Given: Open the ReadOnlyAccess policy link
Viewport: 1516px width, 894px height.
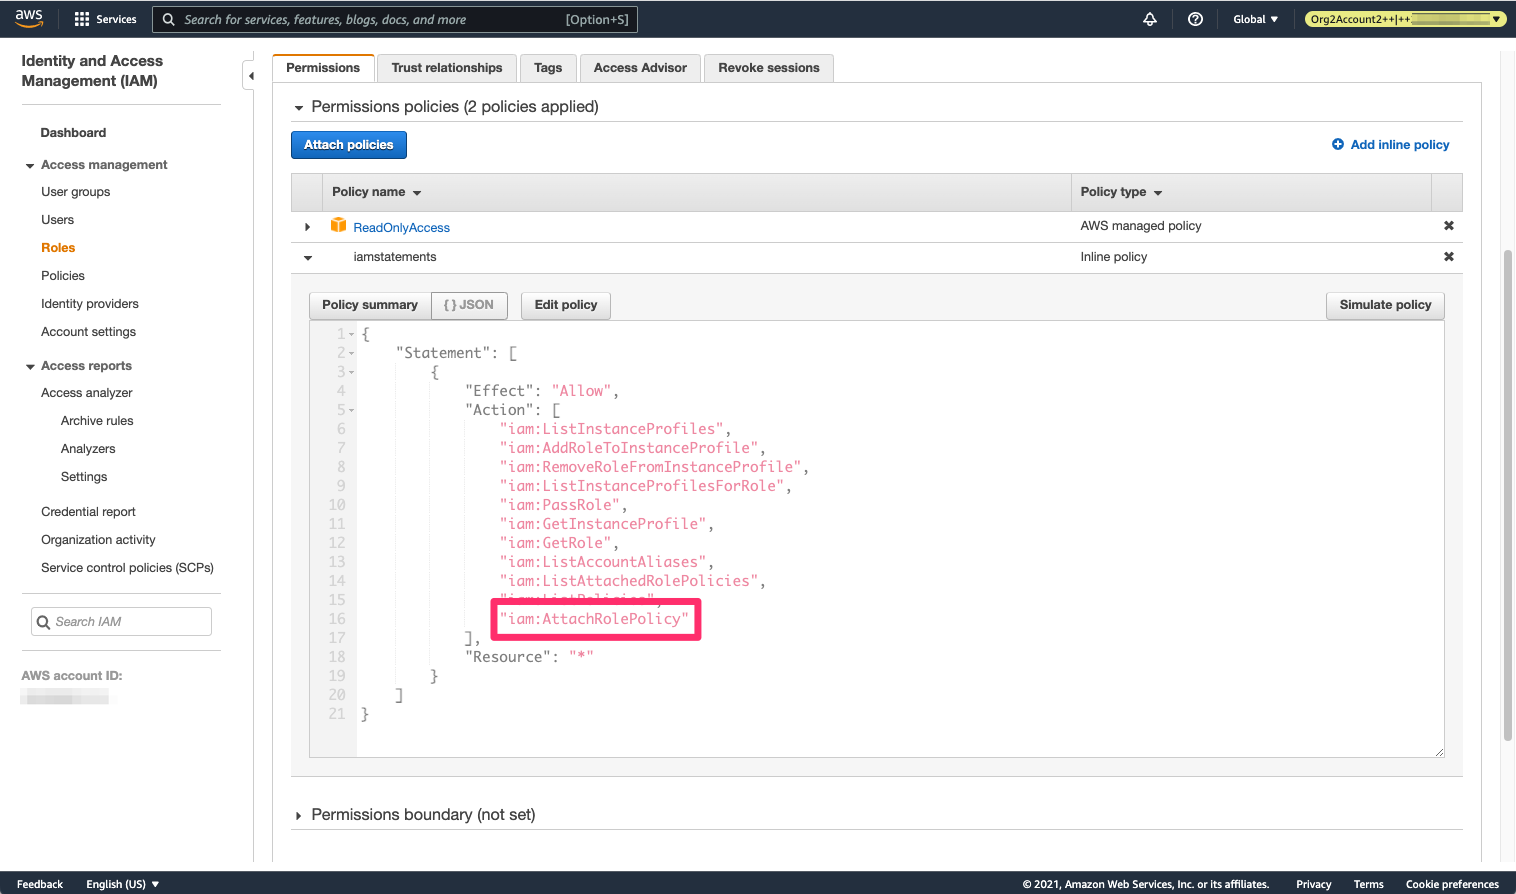Looking at the screenshot, I should 401,228.
